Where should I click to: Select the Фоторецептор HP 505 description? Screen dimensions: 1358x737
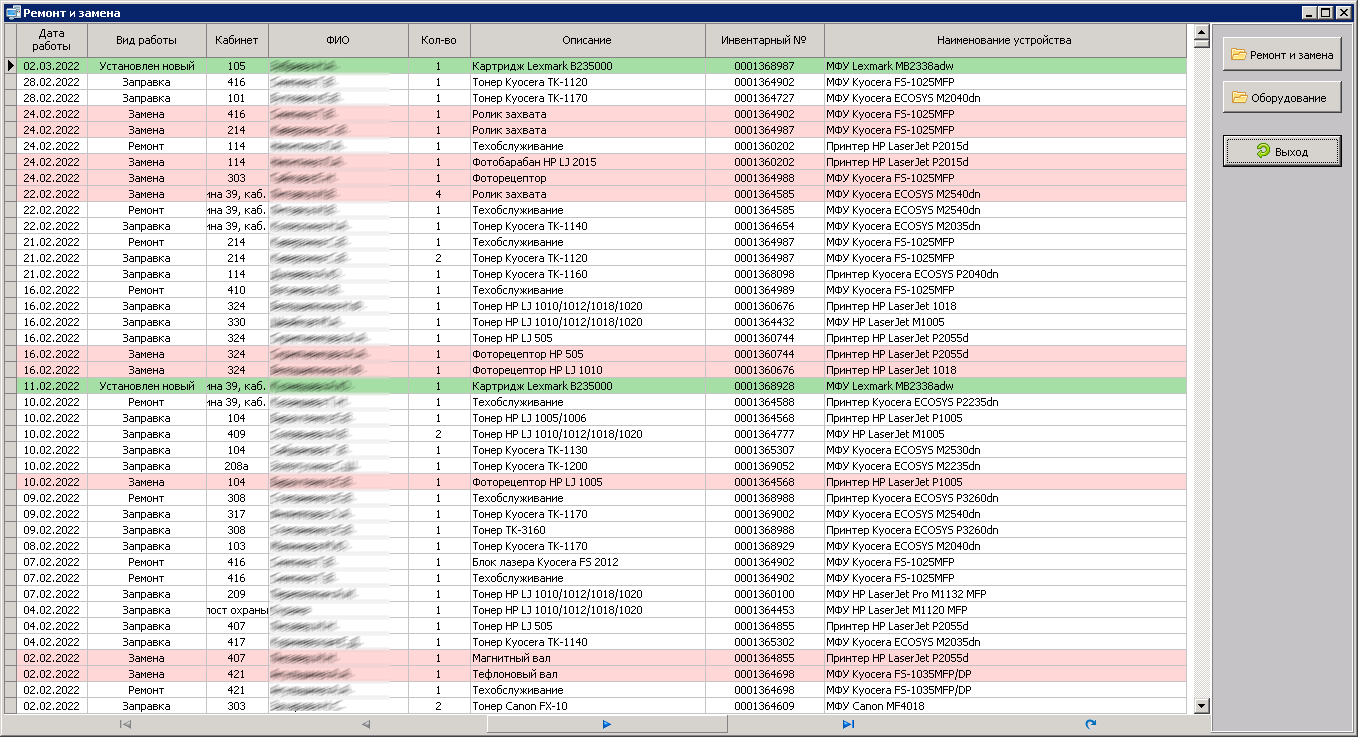(587, 354)
